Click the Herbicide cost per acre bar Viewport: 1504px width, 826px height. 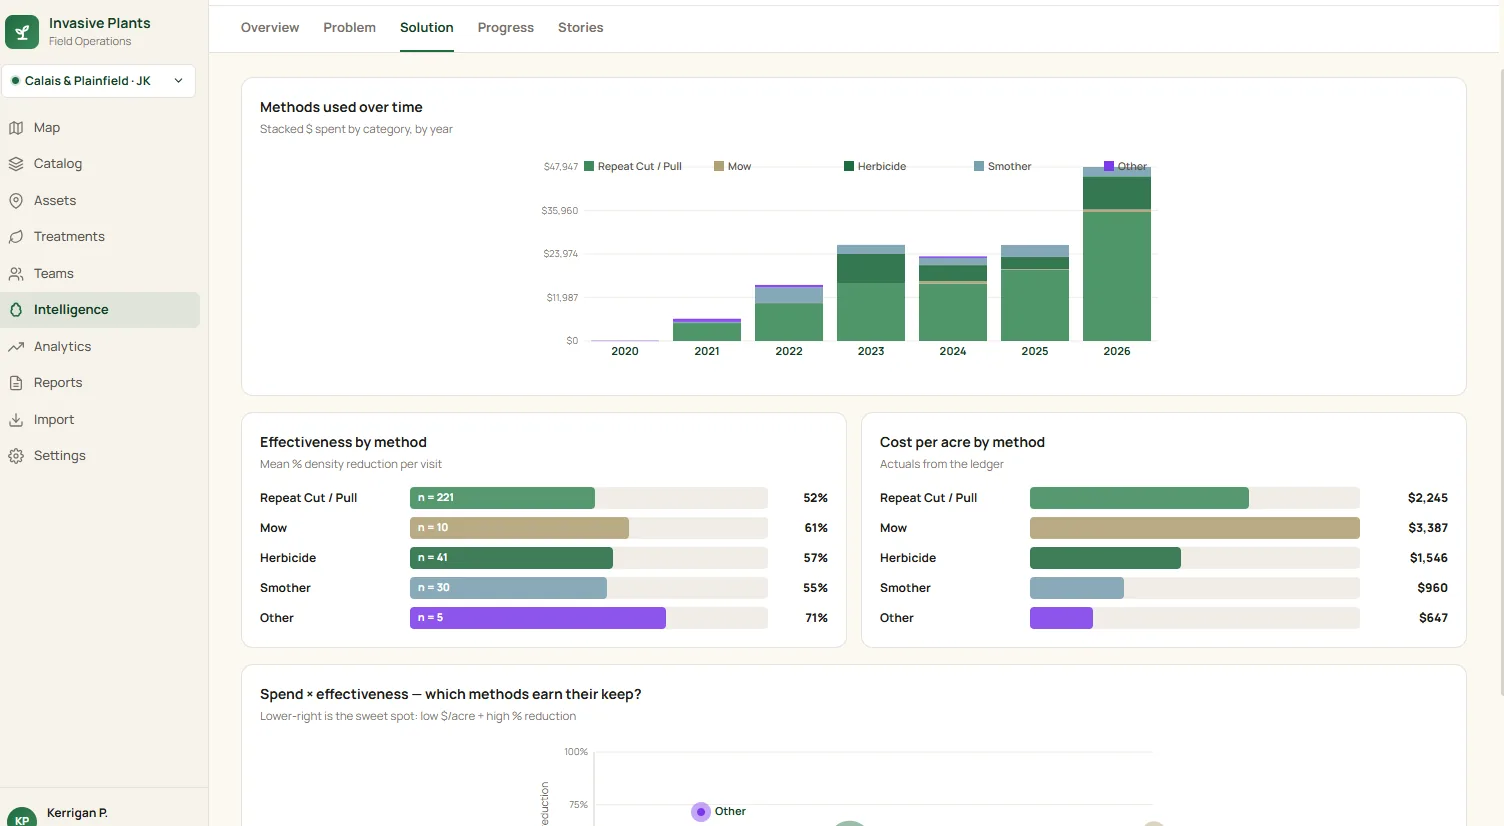pyautogui.click(x=1105, y=558)
